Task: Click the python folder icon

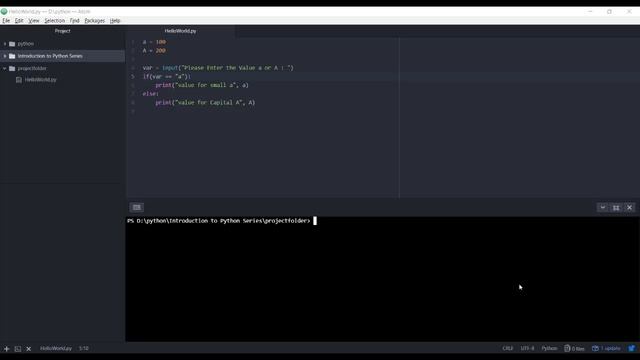Action: coord(12,44)
